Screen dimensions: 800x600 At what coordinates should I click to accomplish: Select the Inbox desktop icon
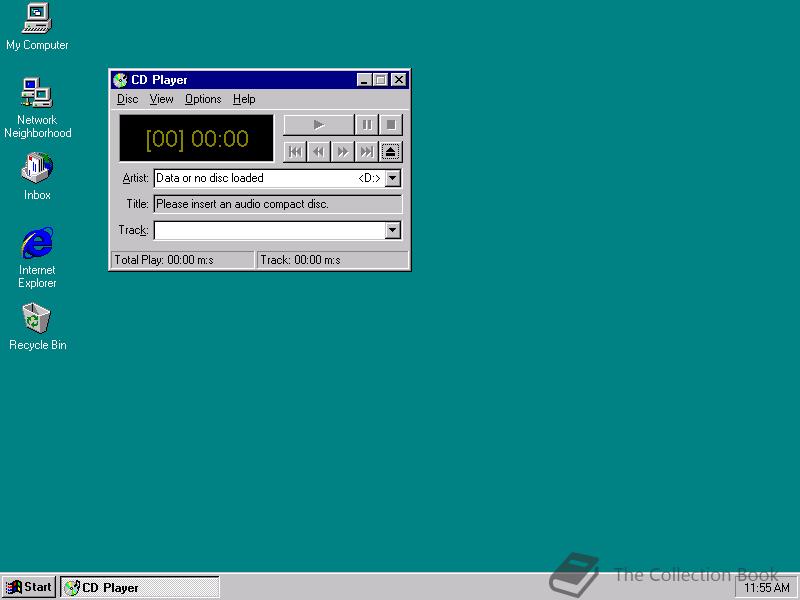[37, 176]
